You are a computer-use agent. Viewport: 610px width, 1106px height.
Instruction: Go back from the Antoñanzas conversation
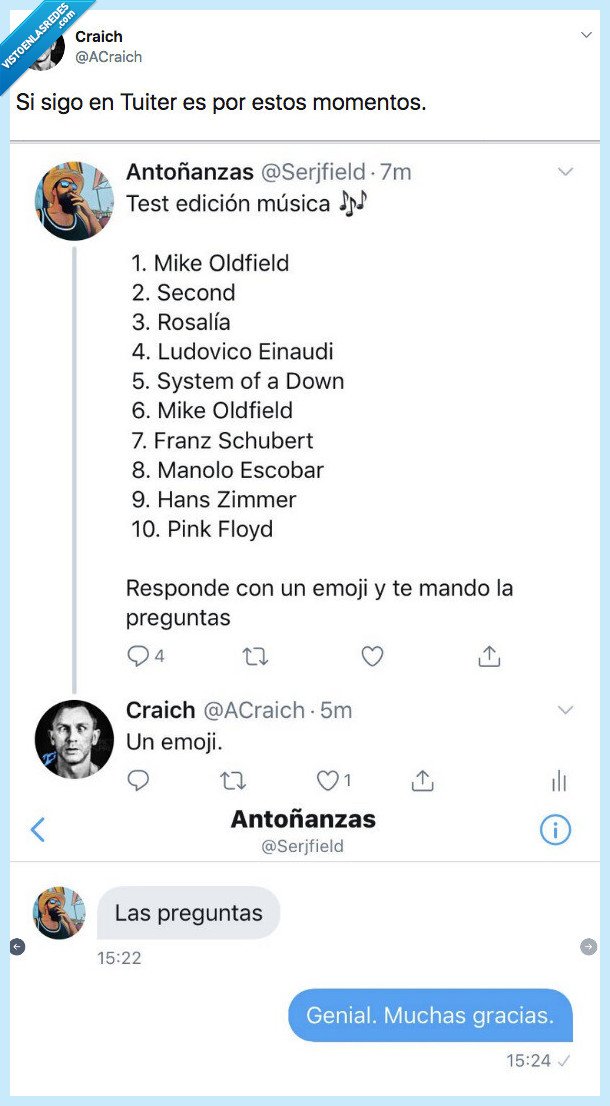tap(38, 829)
